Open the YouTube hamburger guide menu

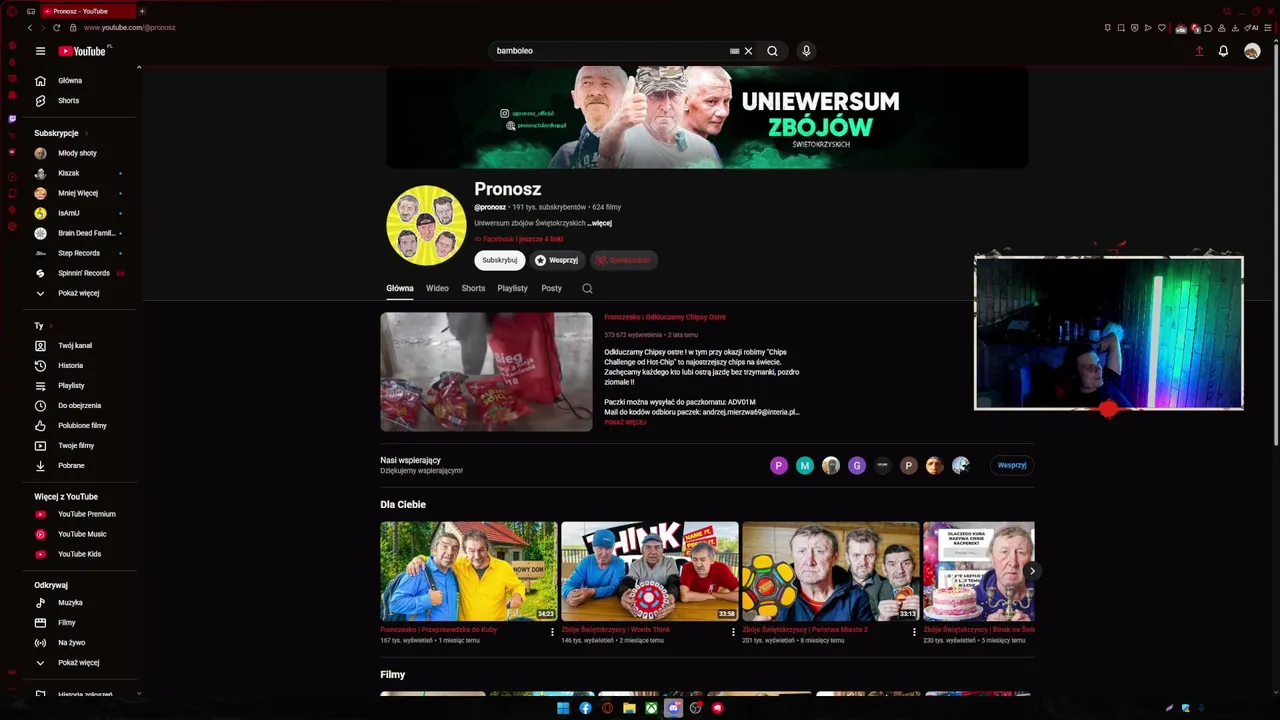[x=40, y=51]
